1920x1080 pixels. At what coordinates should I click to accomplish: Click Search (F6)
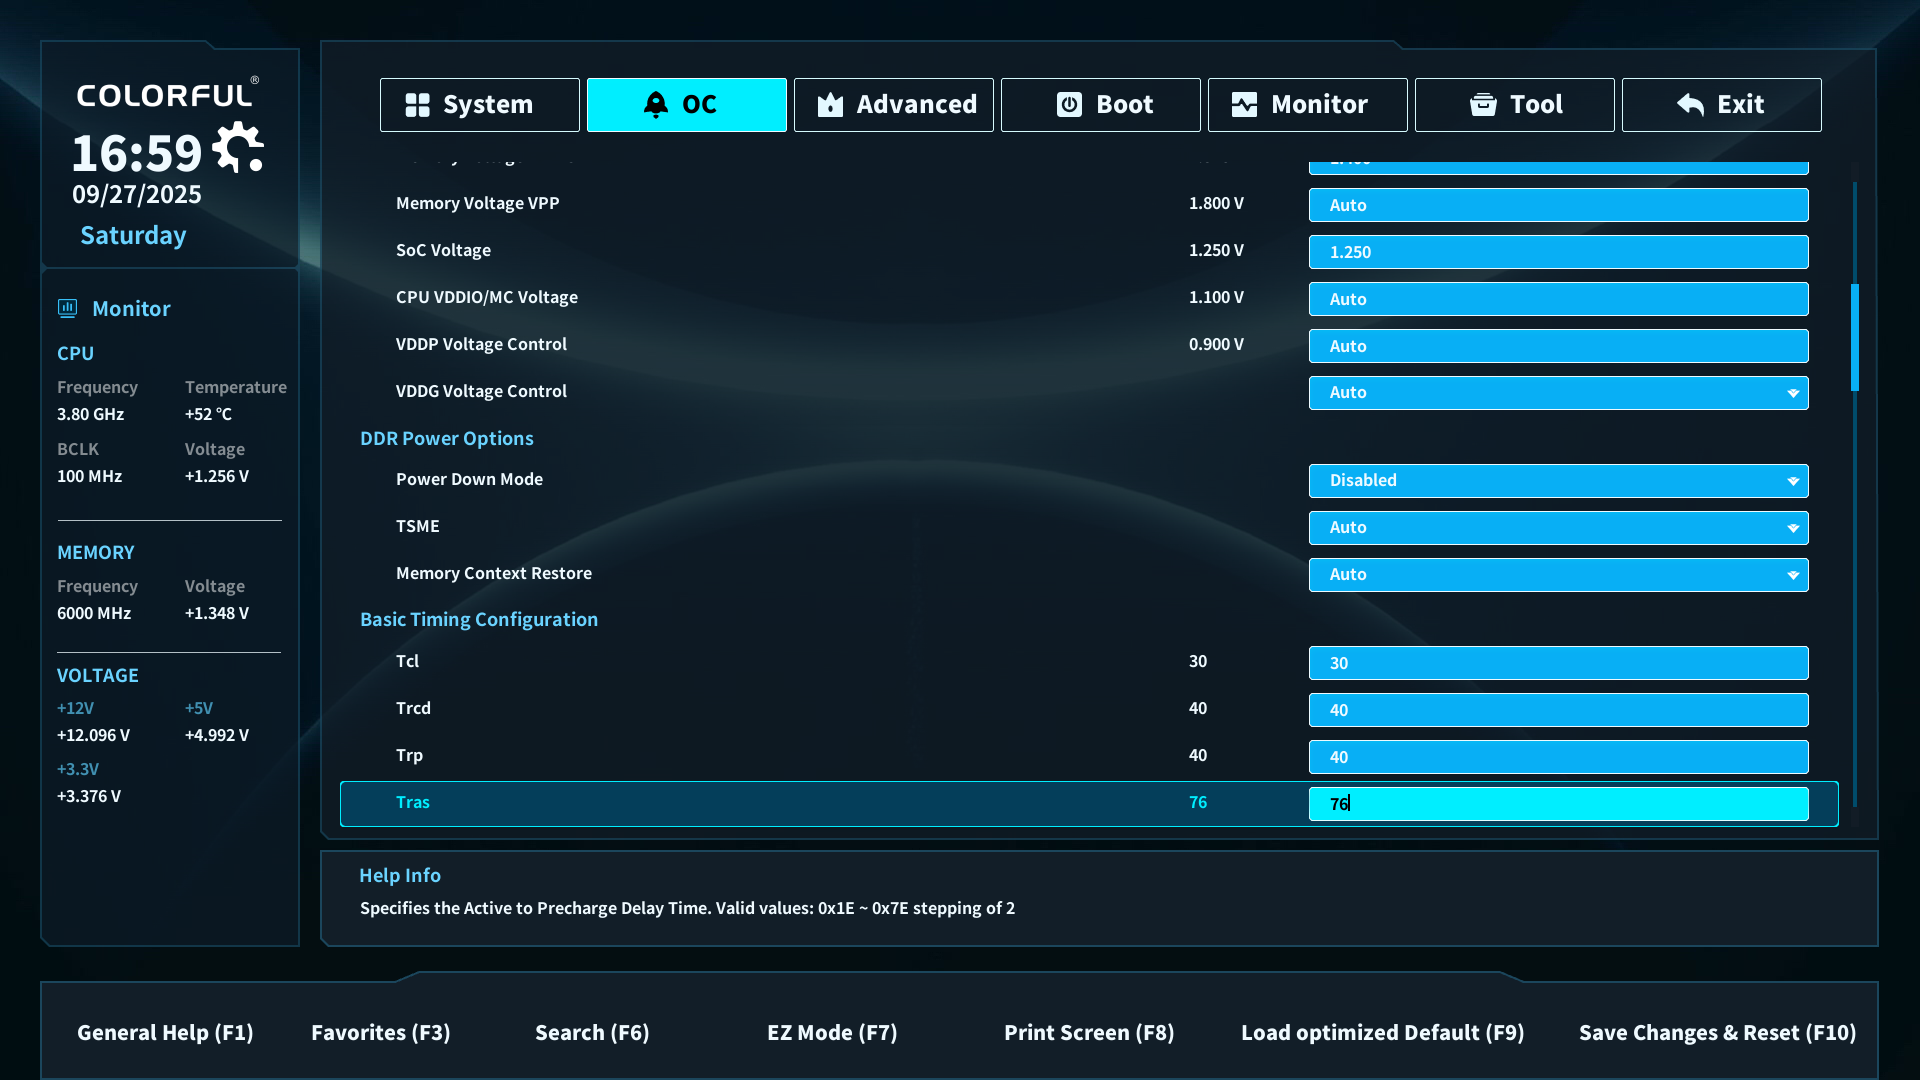592,1033
